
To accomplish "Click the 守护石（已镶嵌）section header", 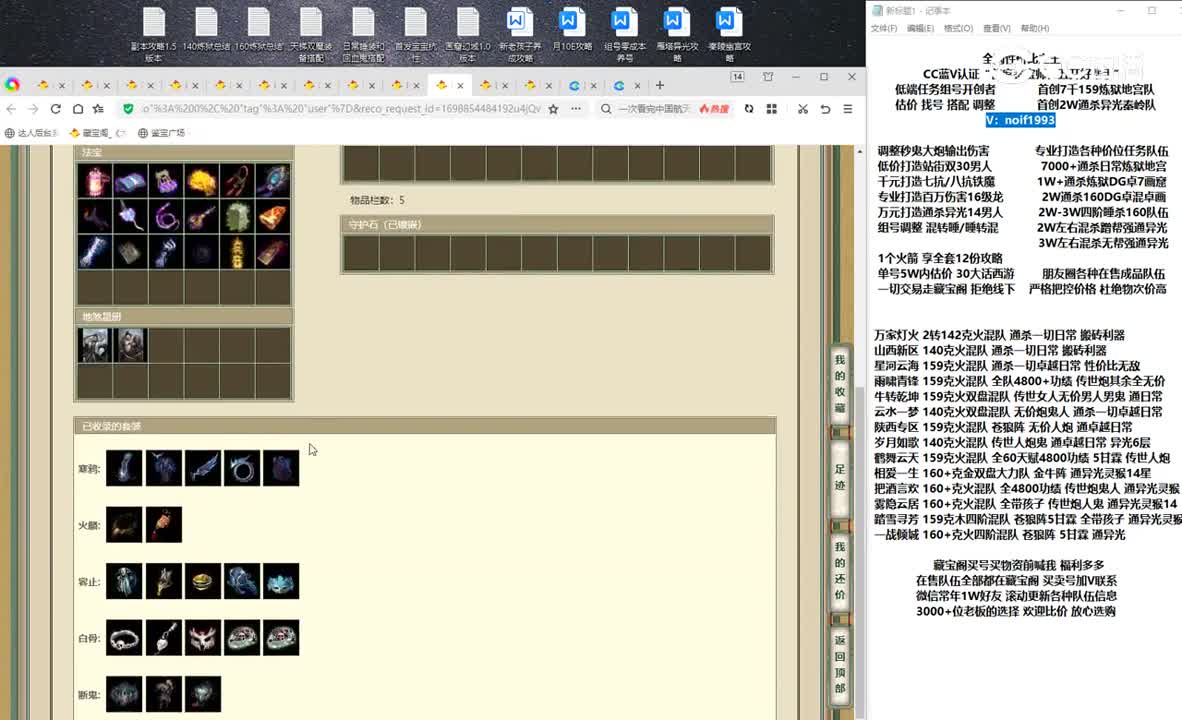I will [557, 225].
